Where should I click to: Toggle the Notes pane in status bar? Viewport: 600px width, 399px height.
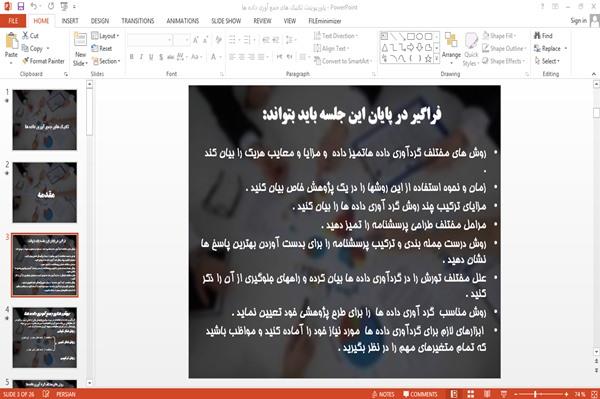point(383,394)
